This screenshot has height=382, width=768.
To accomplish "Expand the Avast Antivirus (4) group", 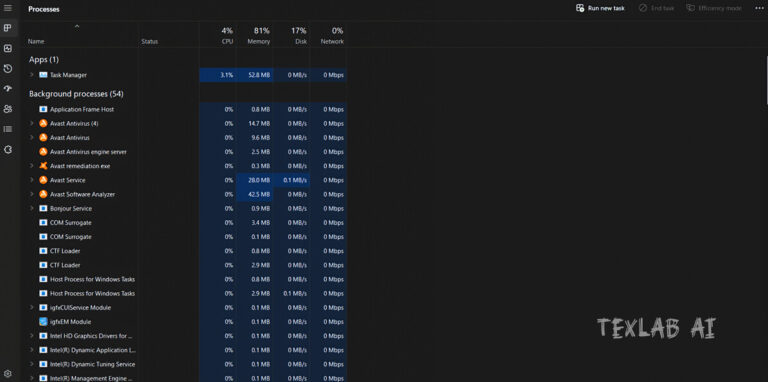I will [31, 123].
